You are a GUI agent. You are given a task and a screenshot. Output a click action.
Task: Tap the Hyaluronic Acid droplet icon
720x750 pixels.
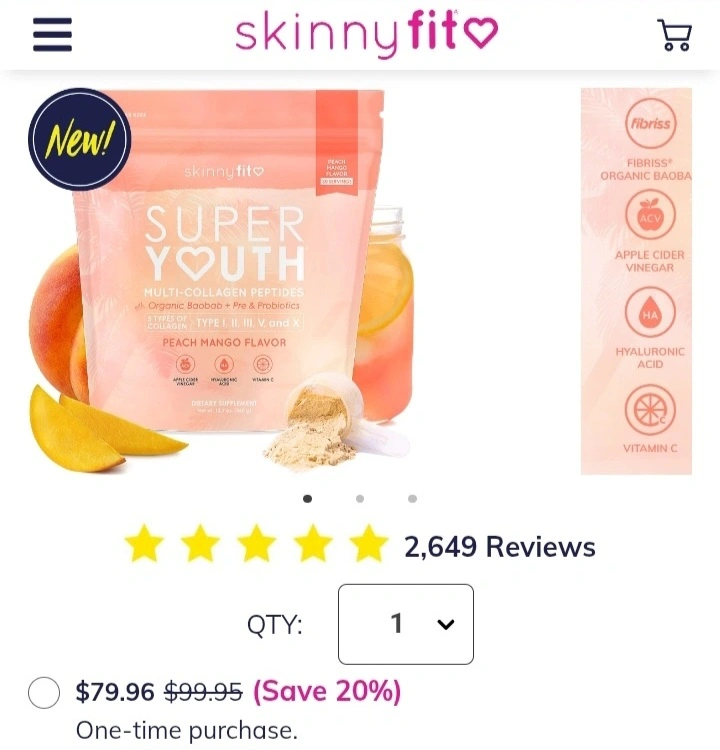650,312
